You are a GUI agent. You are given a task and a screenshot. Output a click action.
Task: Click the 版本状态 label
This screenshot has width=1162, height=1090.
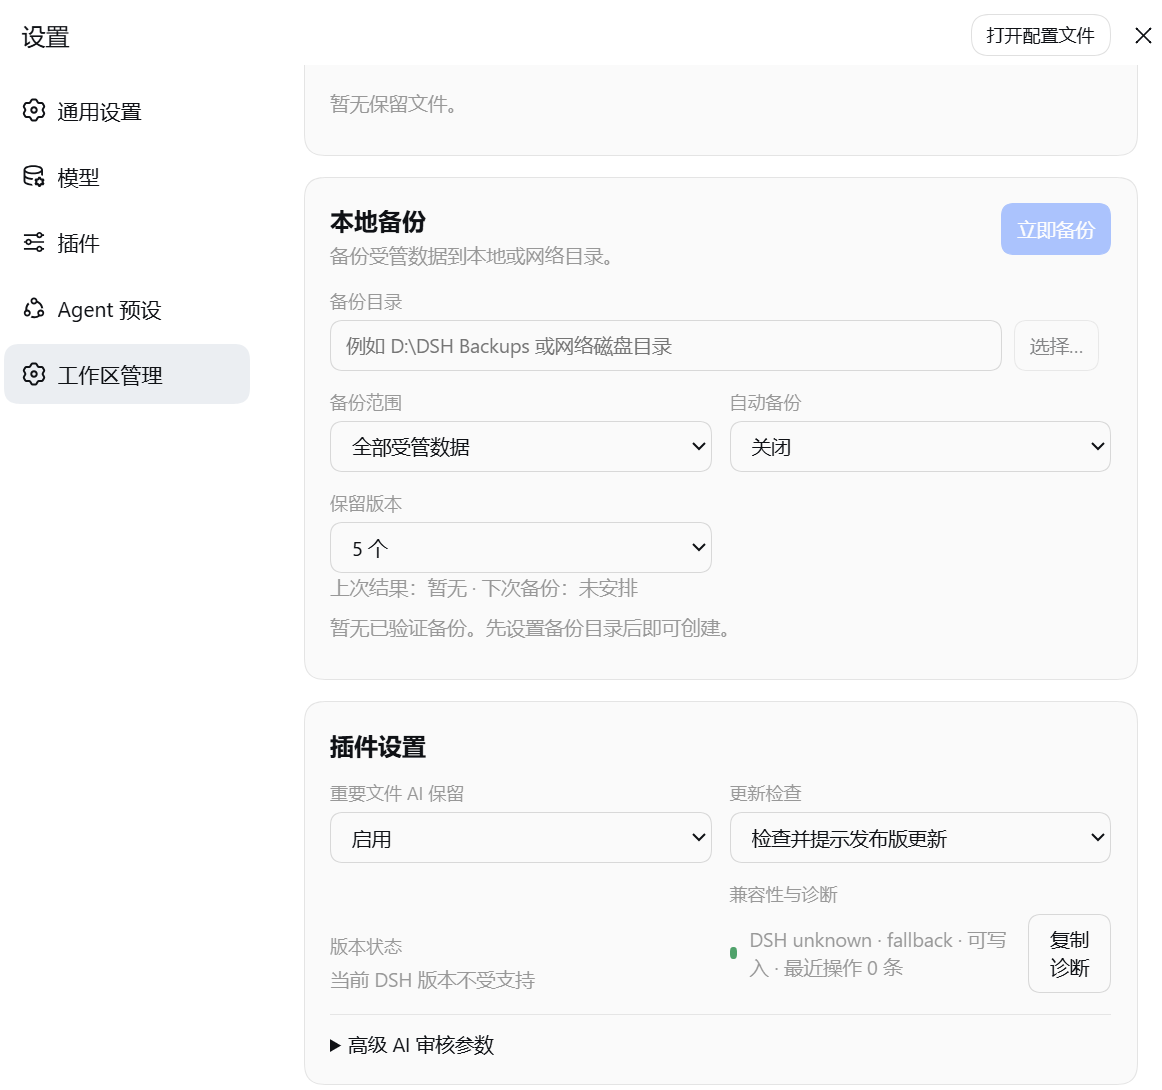coord(366,946)
